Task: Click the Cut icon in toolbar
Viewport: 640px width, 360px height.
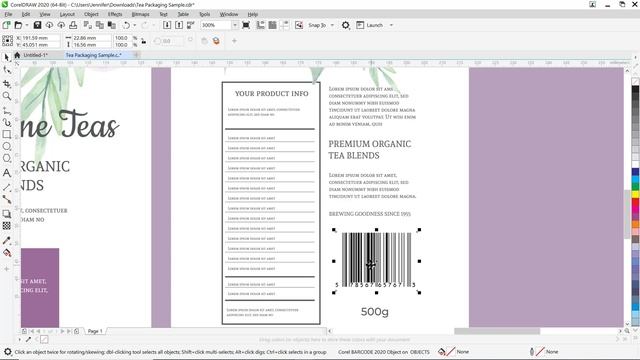Action: pos(87,25)
